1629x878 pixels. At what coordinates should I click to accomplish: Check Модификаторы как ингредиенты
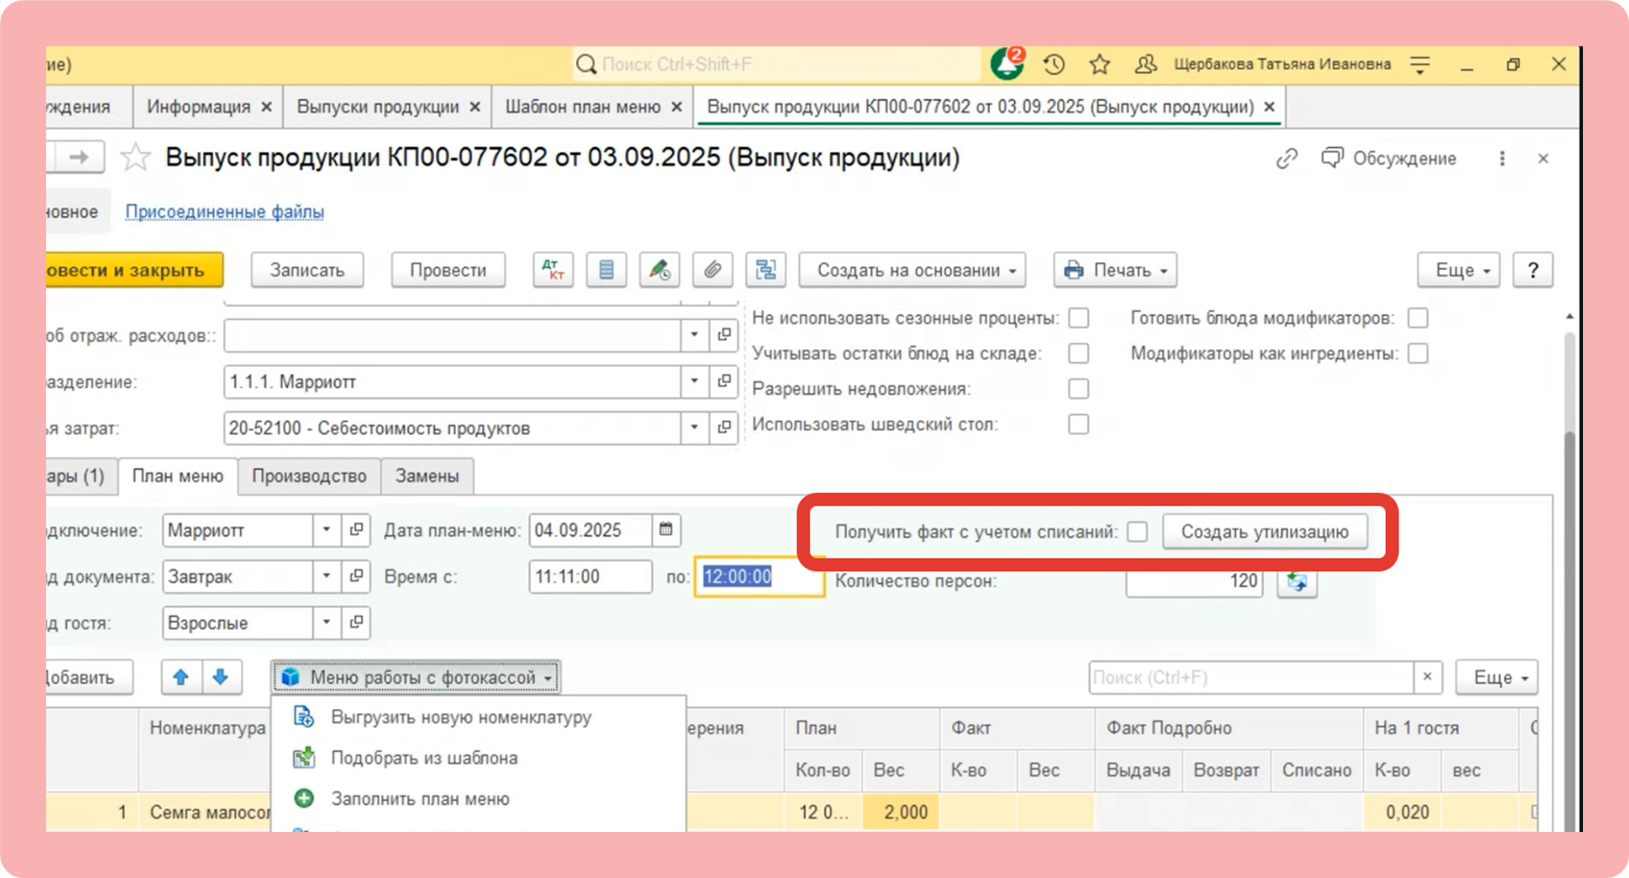(1418, 353)
